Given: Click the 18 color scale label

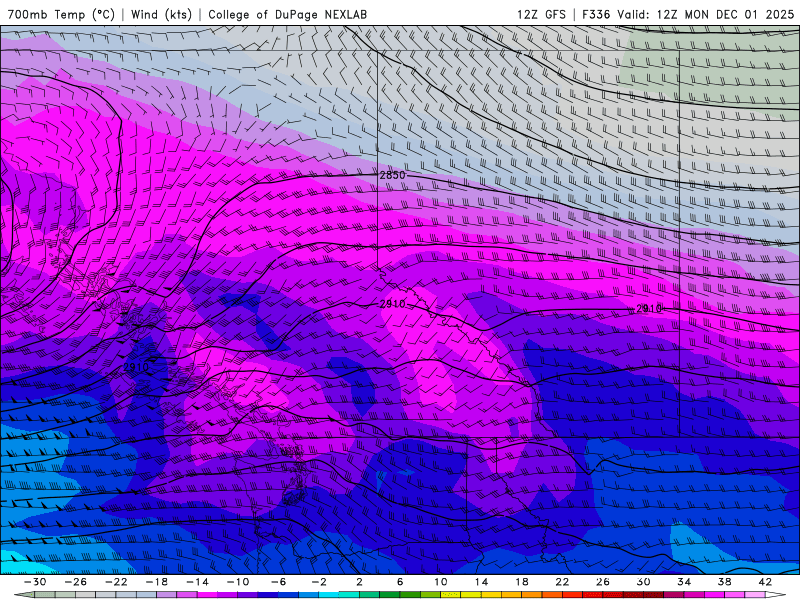Looking at the screenshot, I should point(521,582).
